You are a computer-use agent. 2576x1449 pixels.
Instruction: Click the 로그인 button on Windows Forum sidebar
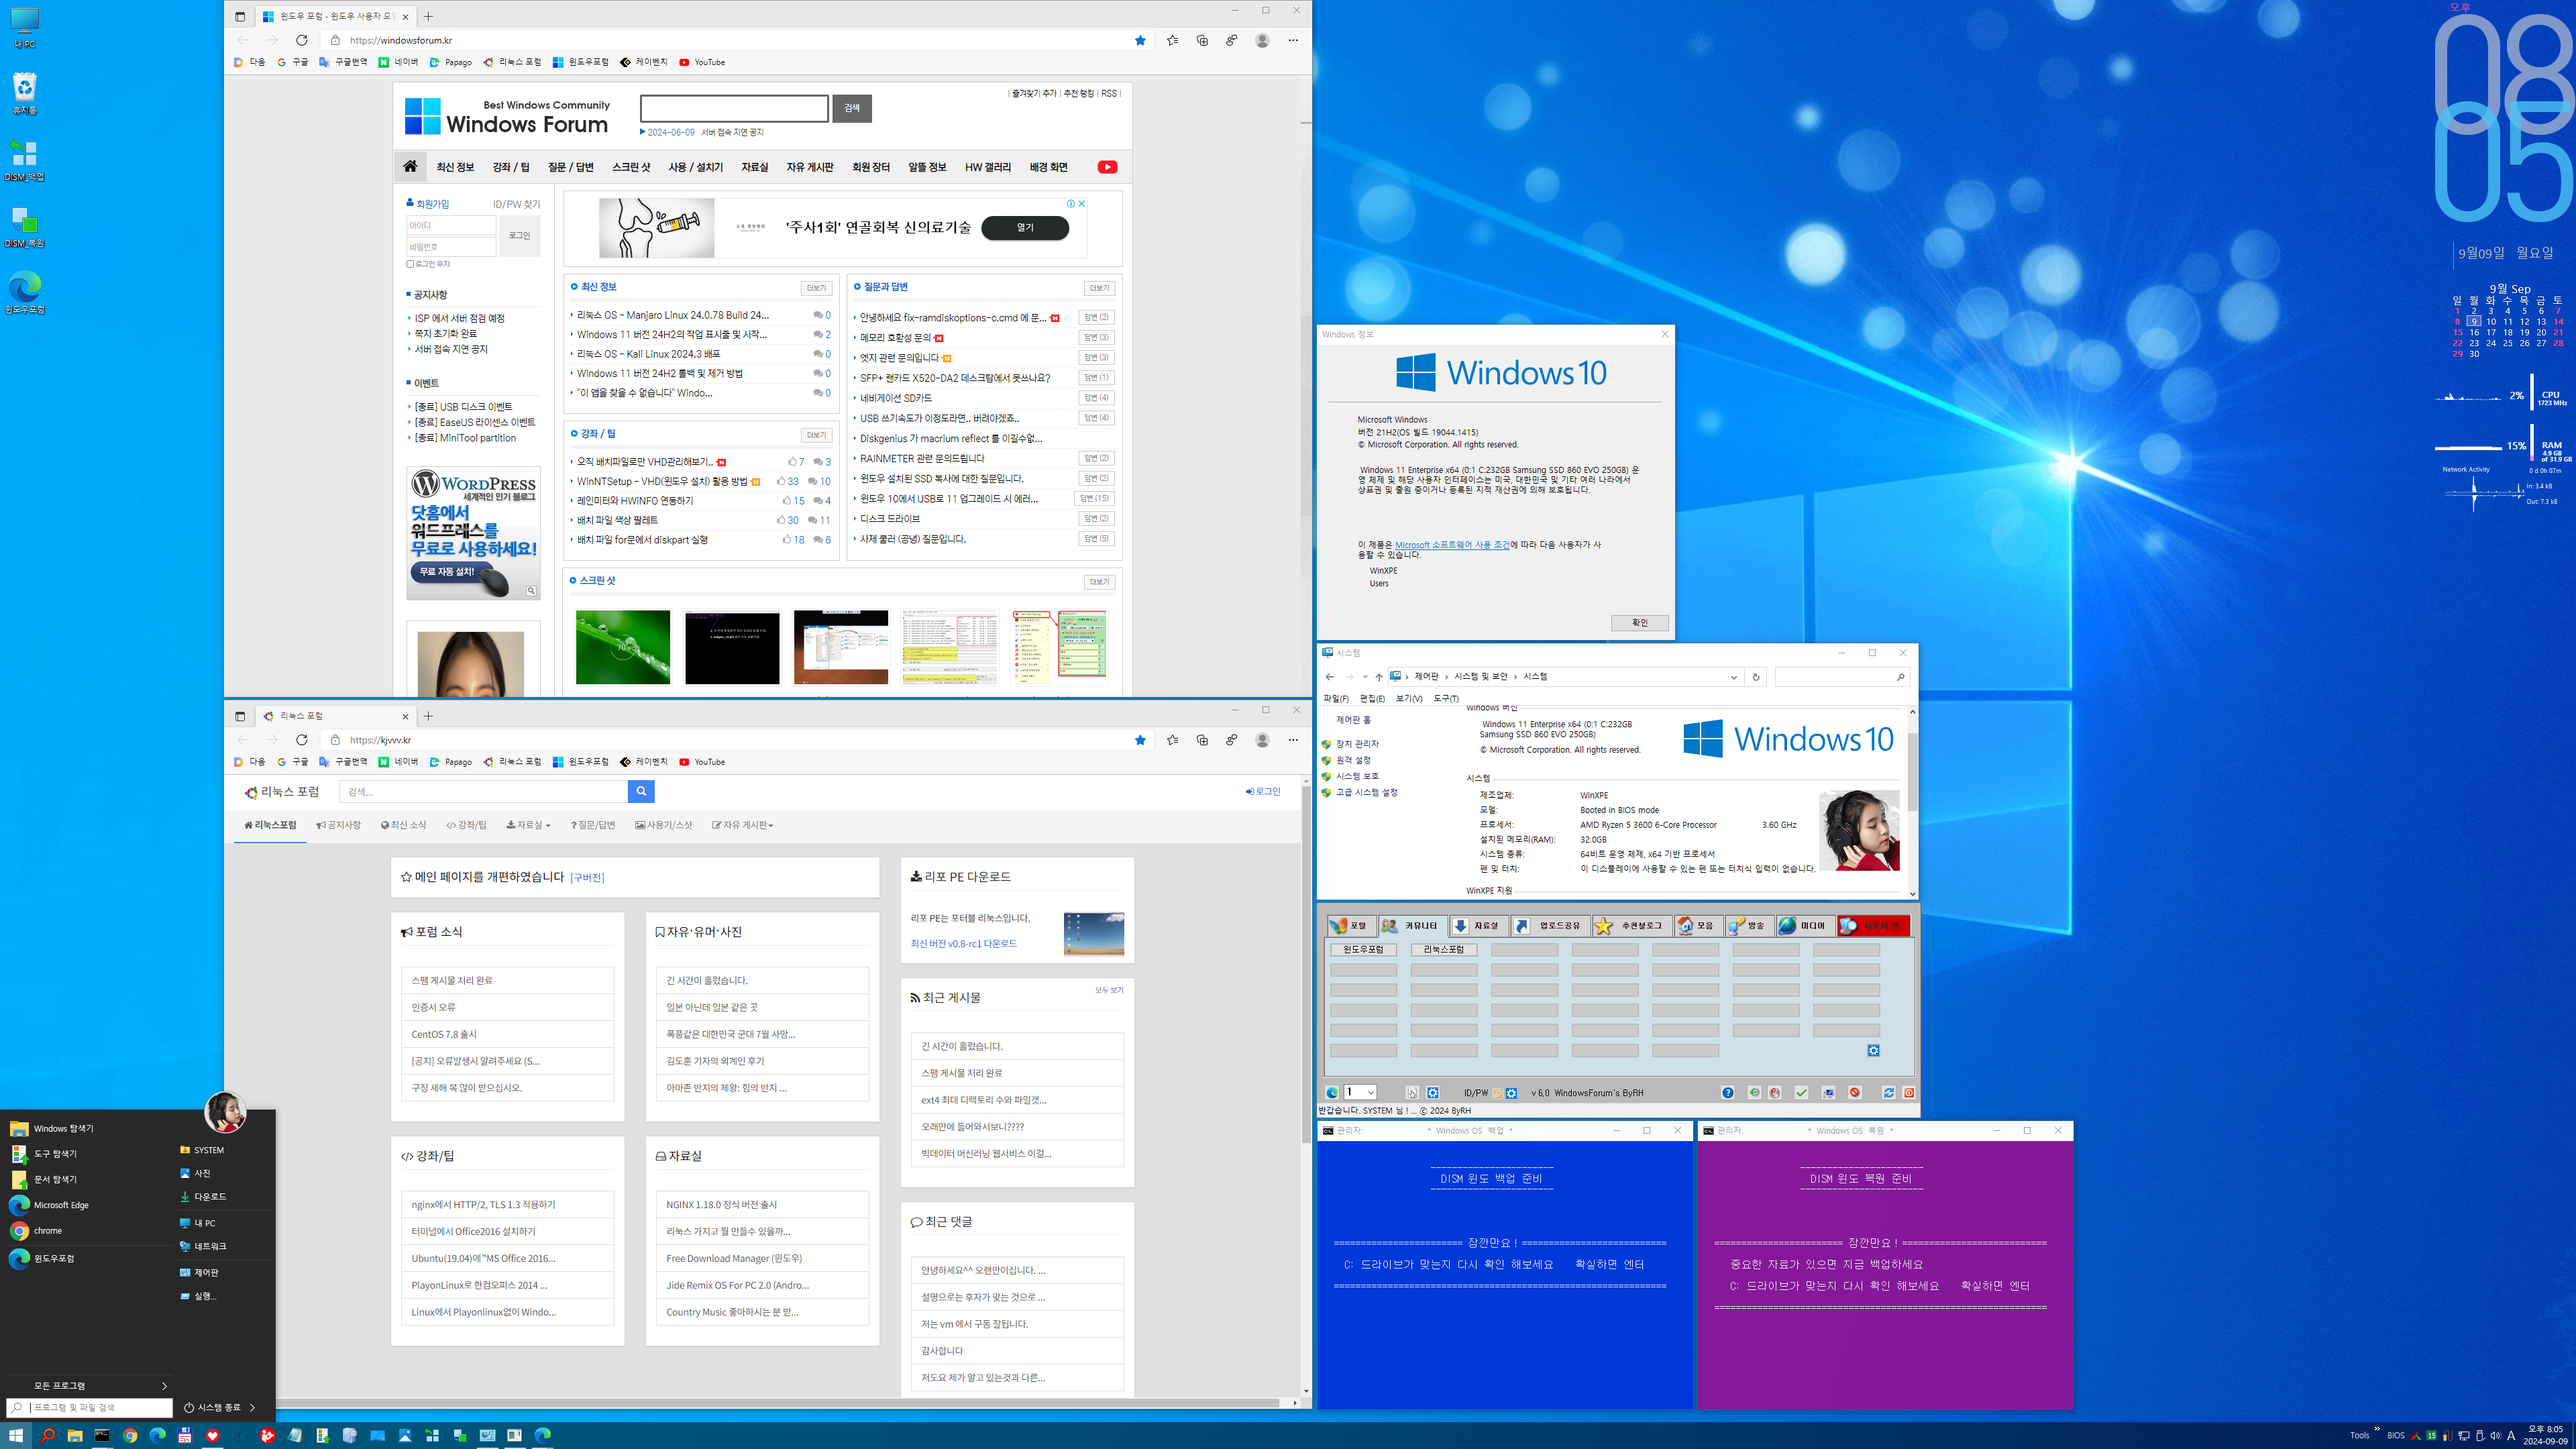point(520,236)
